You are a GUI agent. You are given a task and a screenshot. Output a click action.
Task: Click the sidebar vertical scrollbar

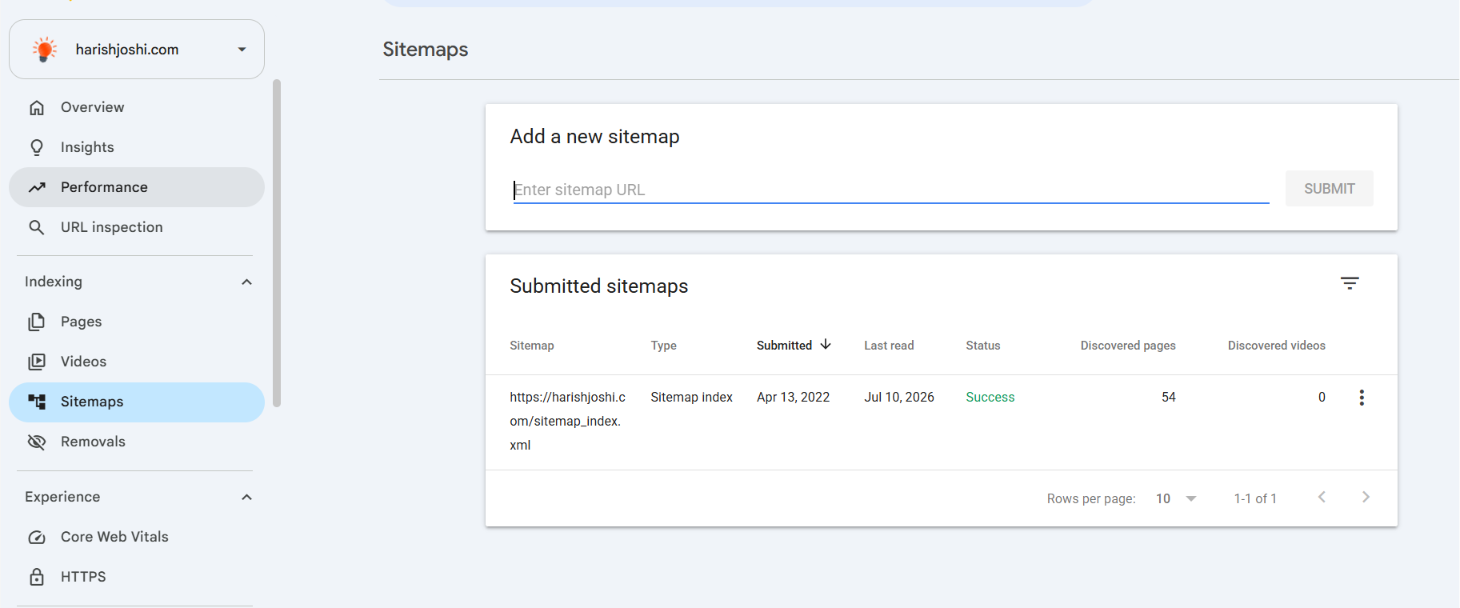coord(277,243)
